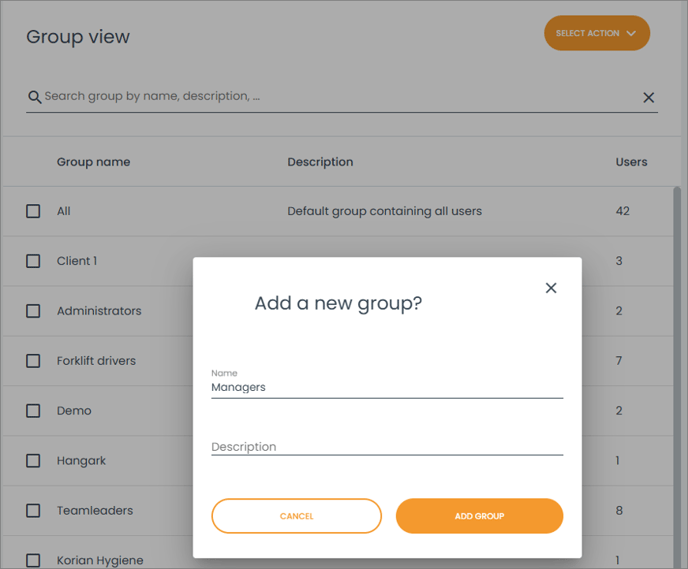Click the Client 1 group name
Screen dimensions: 688x569
point(77,261)
